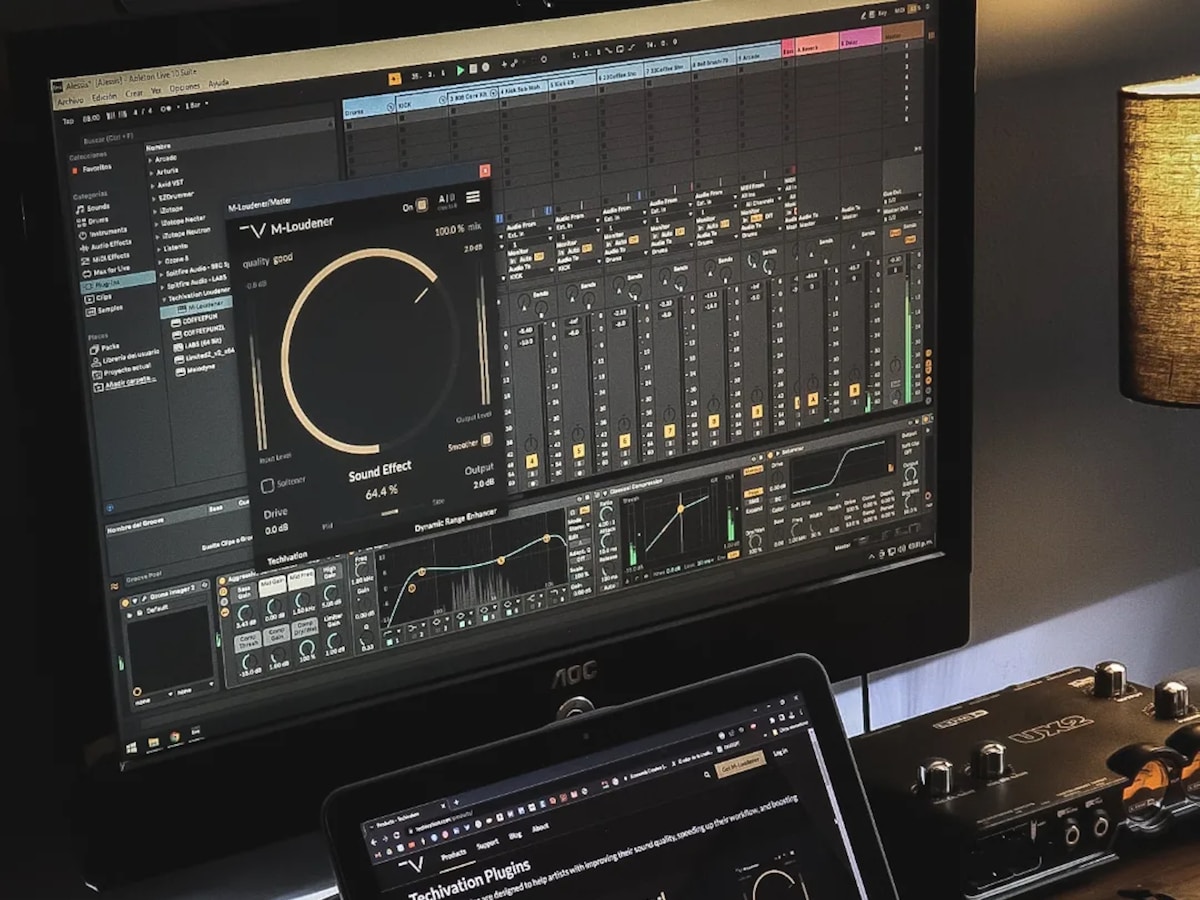
Task: Select LABS (64 Bit) plug-in in list
Action: [x=197, y=344]
